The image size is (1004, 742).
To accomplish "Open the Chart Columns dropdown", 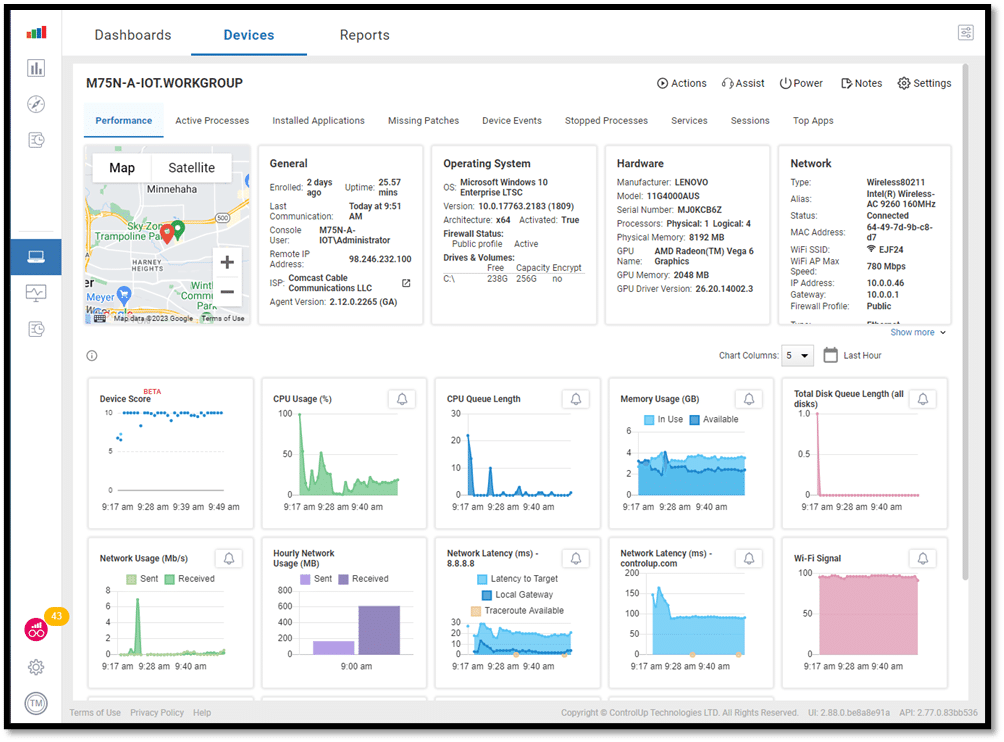I will 797,355.
